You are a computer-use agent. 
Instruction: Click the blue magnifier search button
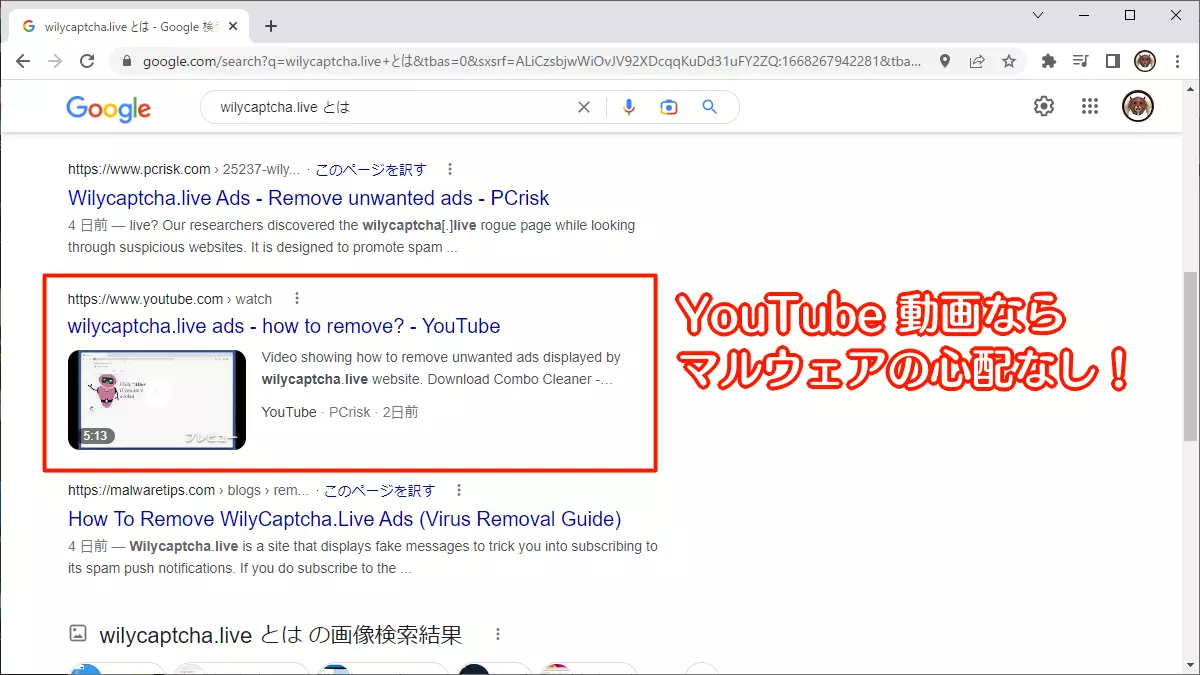point(710,107)
